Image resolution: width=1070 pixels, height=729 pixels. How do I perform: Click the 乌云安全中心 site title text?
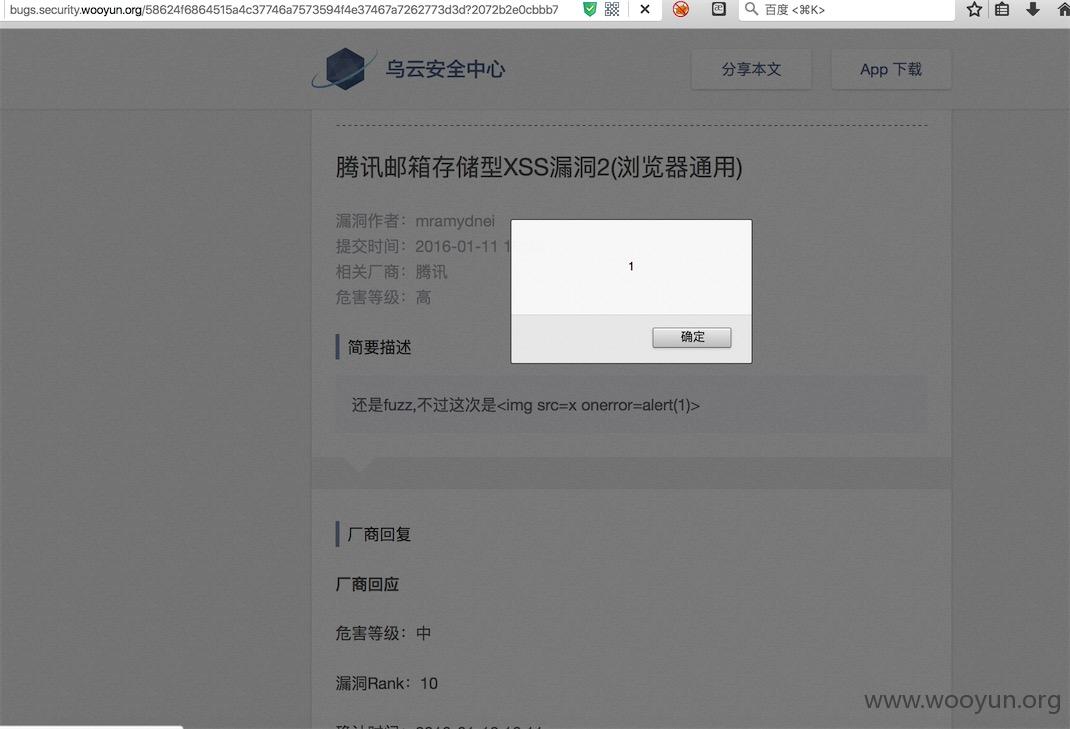[445, 69]
